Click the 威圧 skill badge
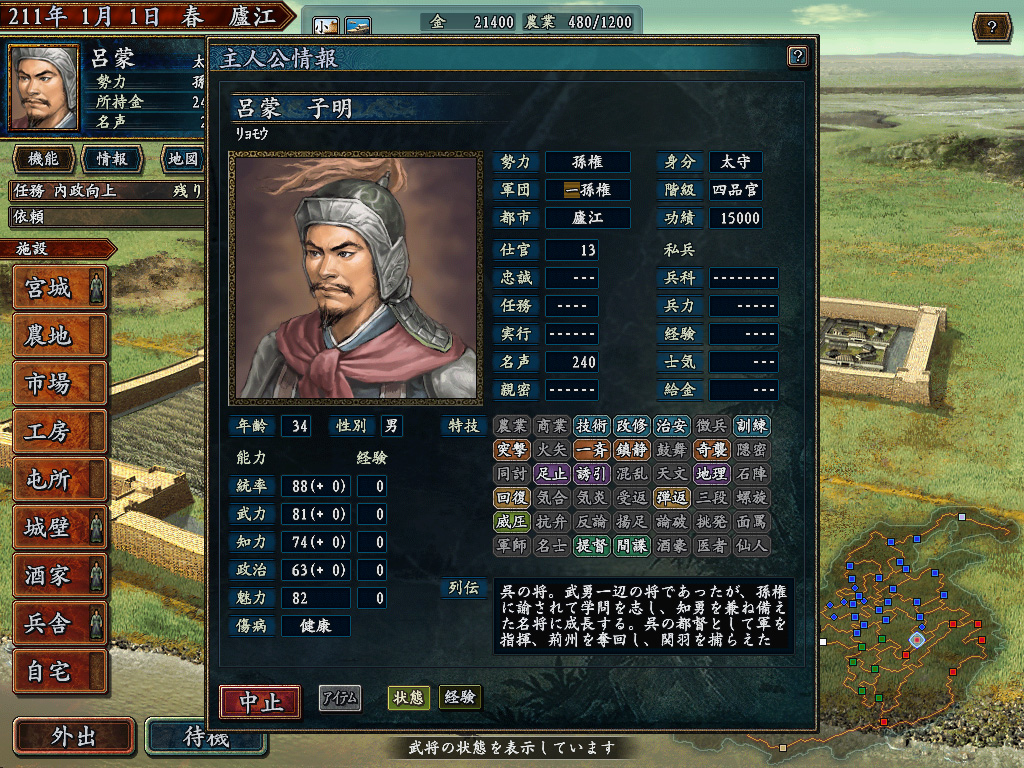 (x=511, y=522)
